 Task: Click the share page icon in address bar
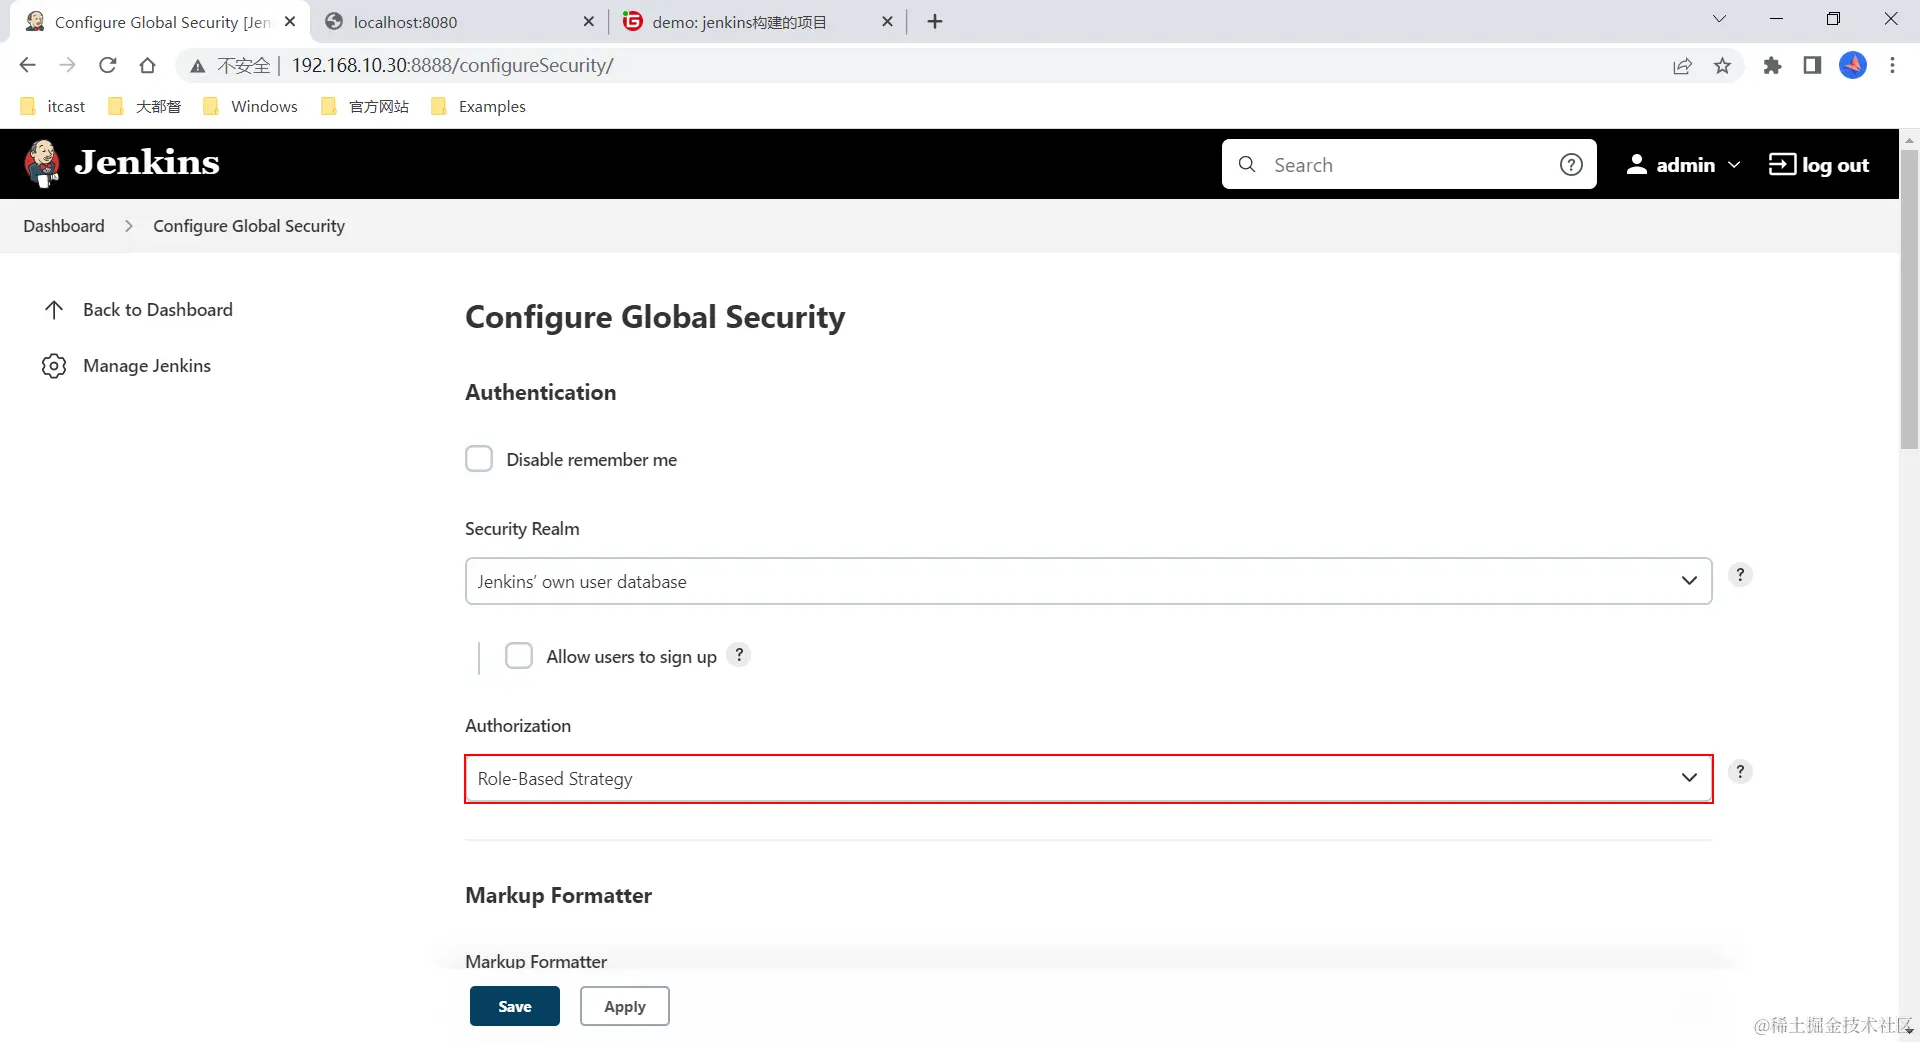pyautogui.click(x=1682, y=66)
